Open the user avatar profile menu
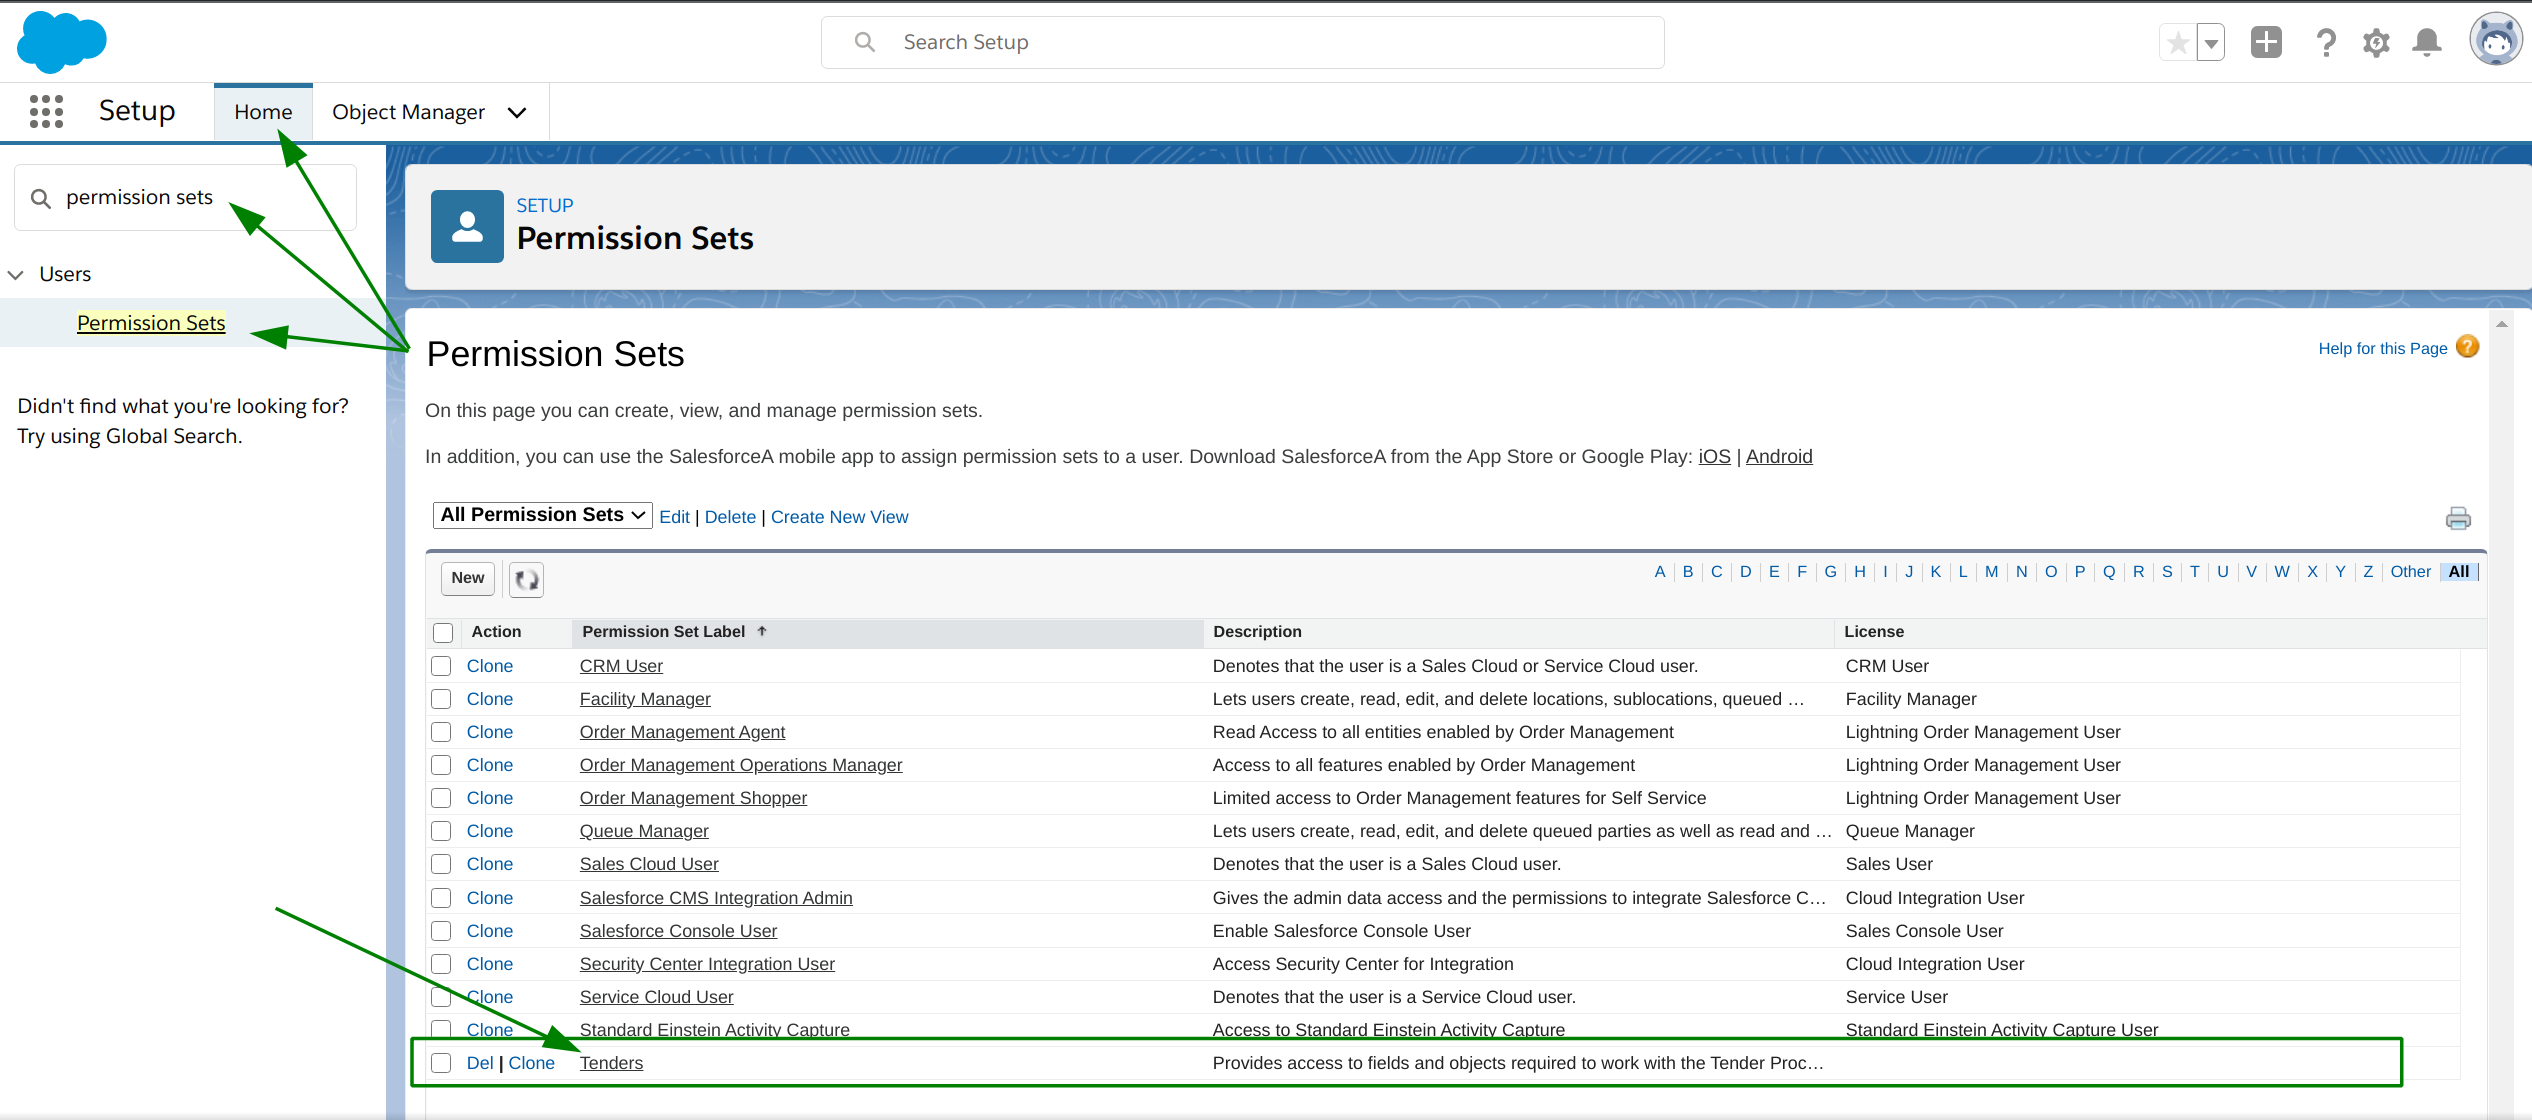Screen dimensions: 2532x1120 [x=2496, y=41]
